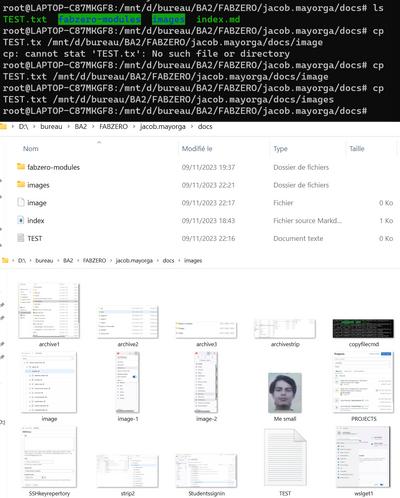Select the Me small photo thumbnail
This screenshot has width=400, height=498.
tap(285, 393)
